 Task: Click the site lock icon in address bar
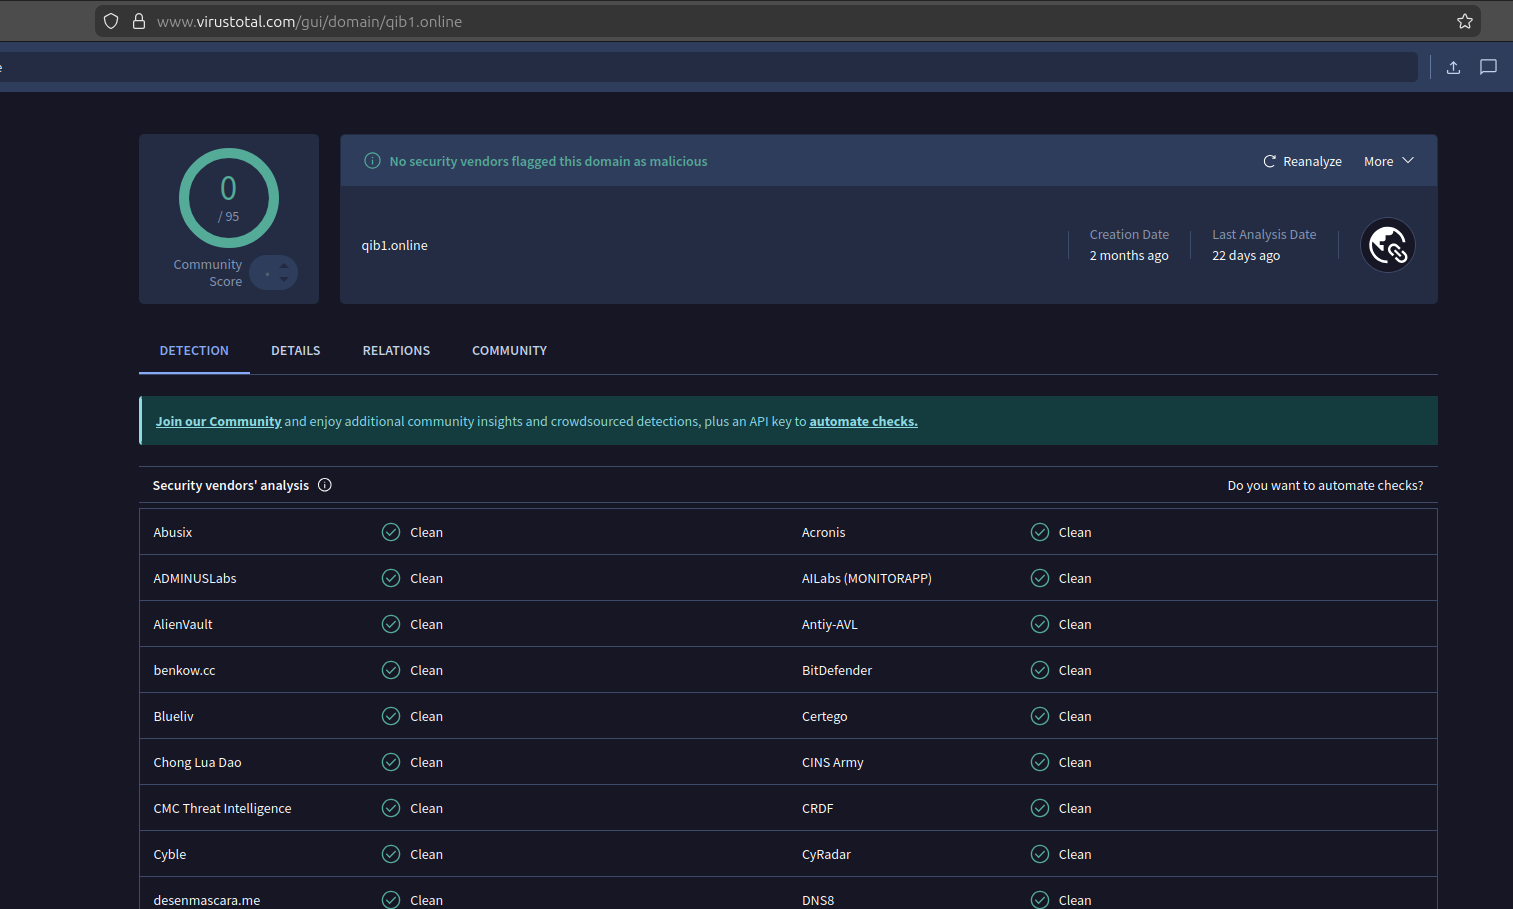point(139,21)
